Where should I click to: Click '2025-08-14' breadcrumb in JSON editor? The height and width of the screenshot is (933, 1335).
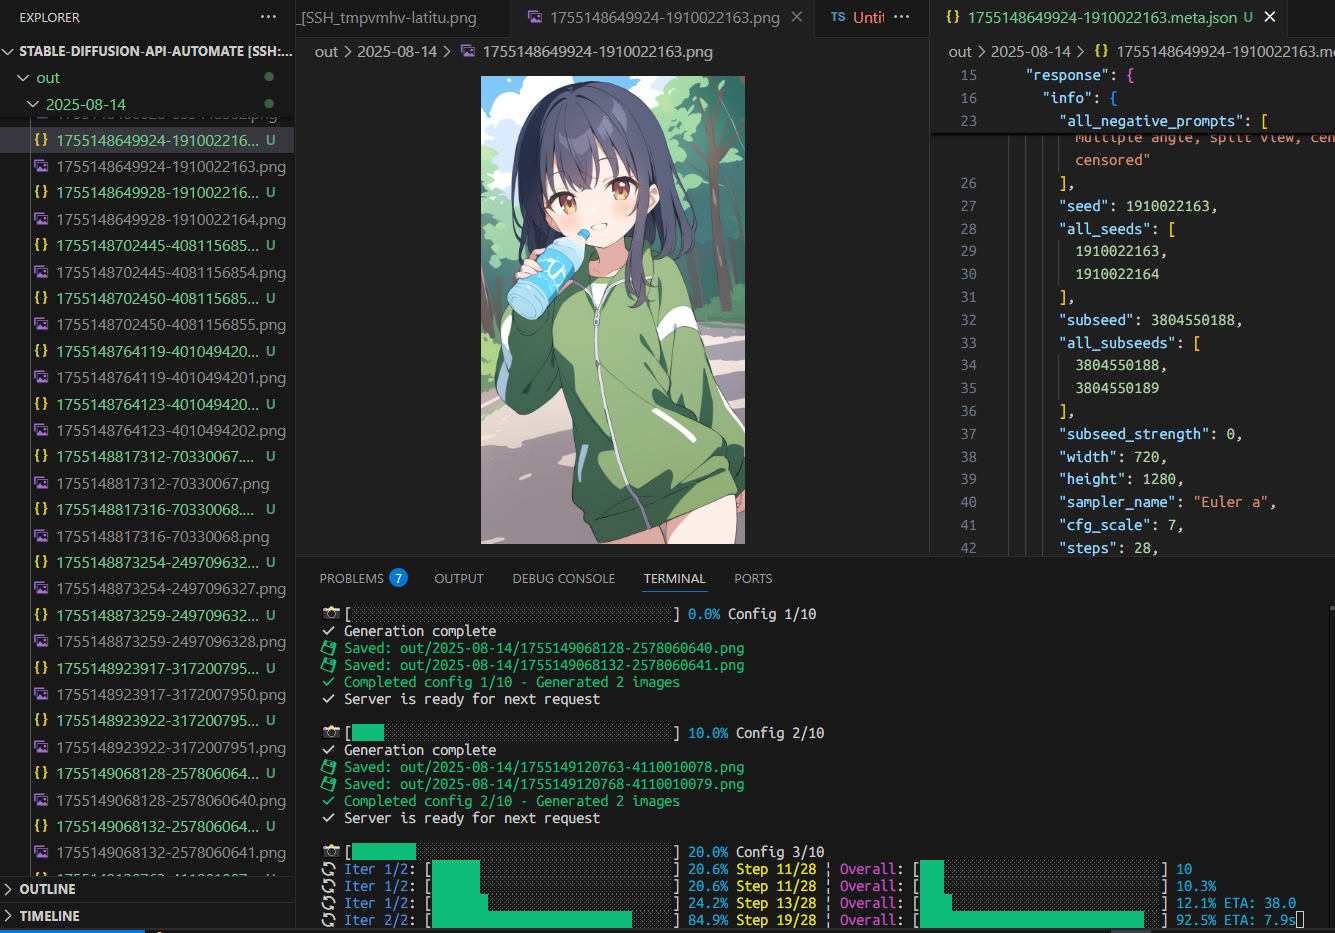click(x=1031, y=51)
